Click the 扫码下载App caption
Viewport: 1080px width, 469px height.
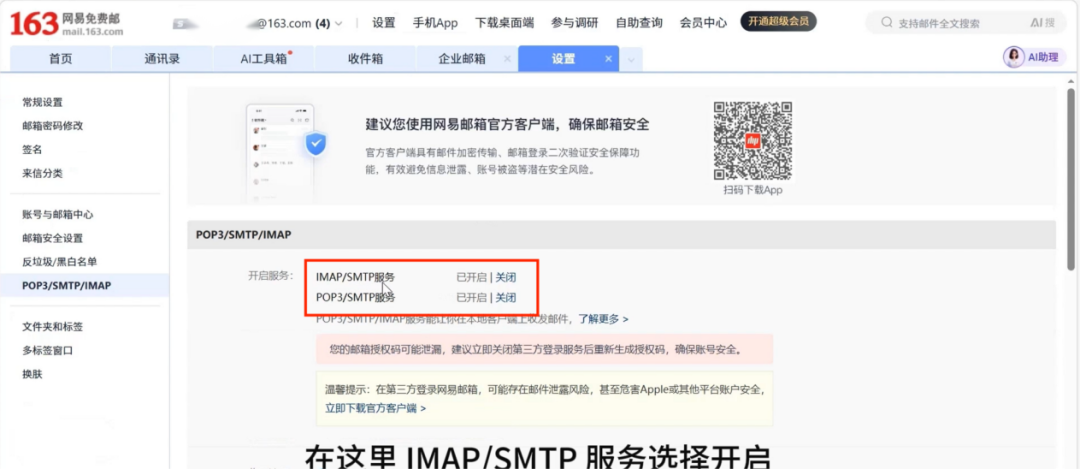point(753,190)
